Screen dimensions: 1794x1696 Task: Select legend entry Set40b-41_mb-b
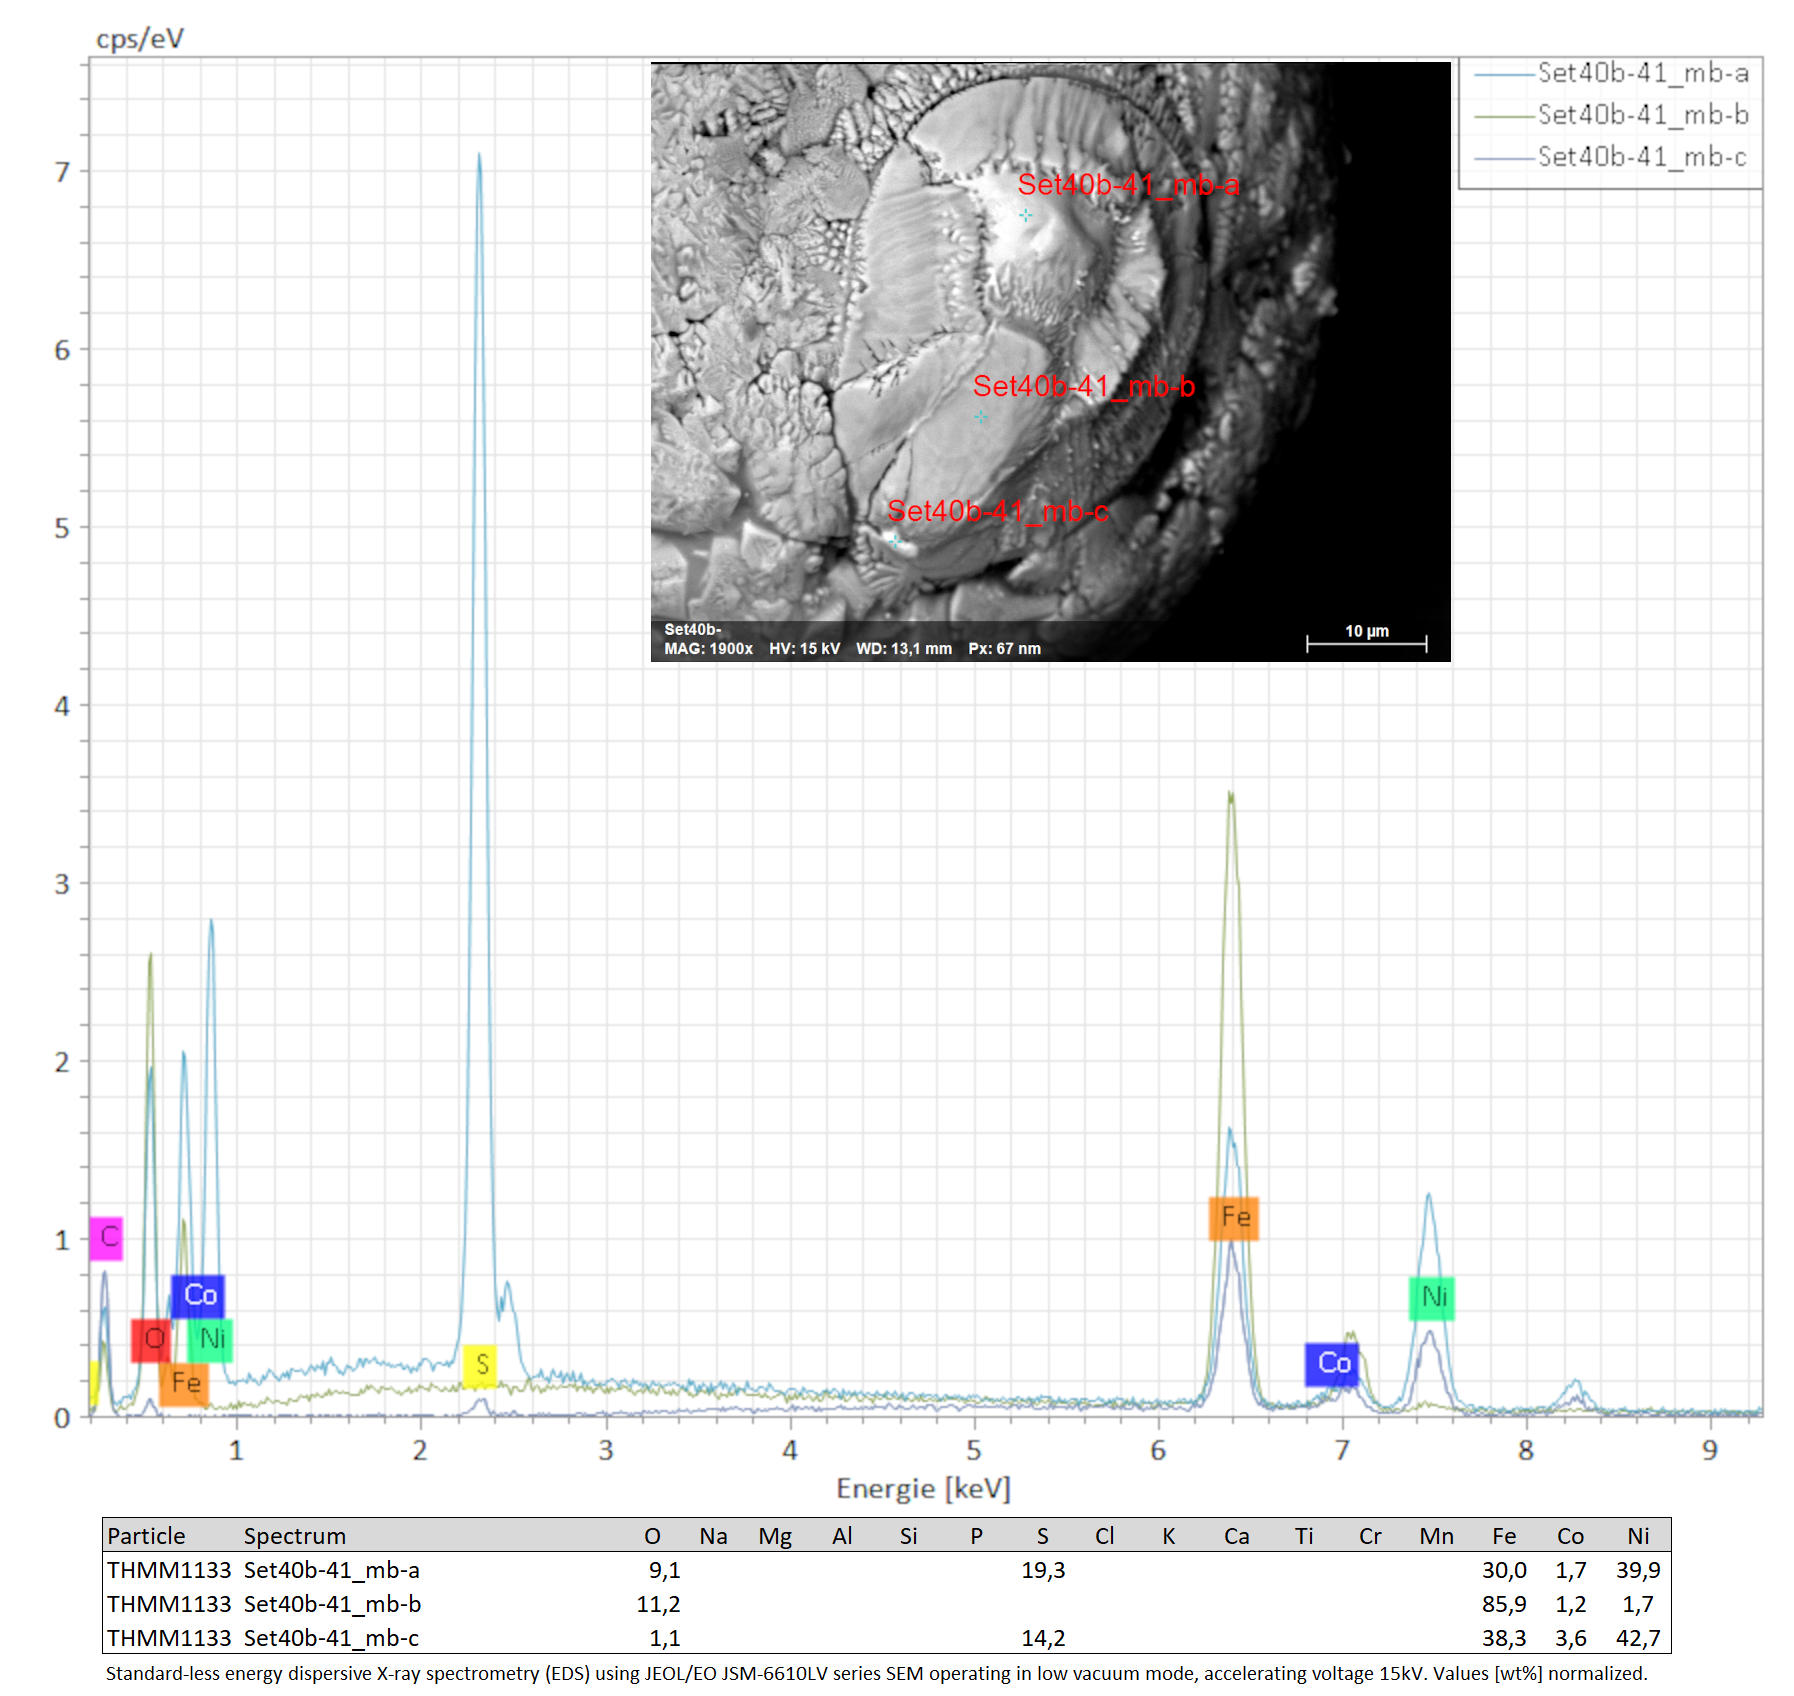[1611, 116]
